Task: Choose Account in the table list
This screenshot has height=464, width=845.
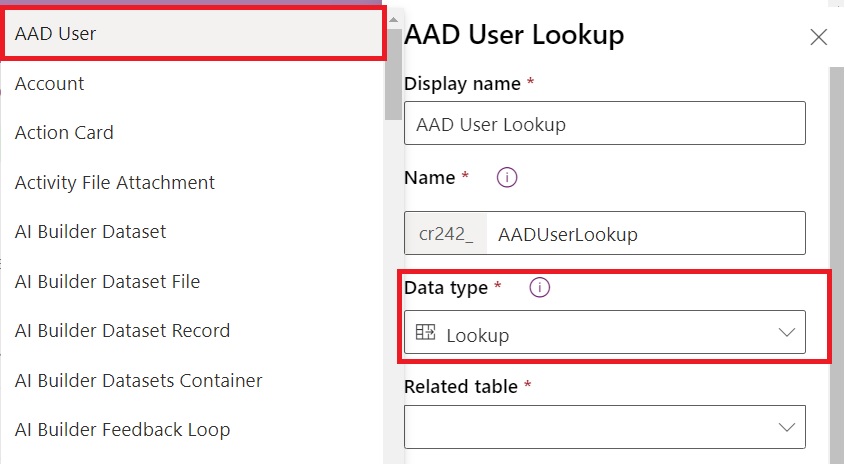Action: [x=190, y=84]
